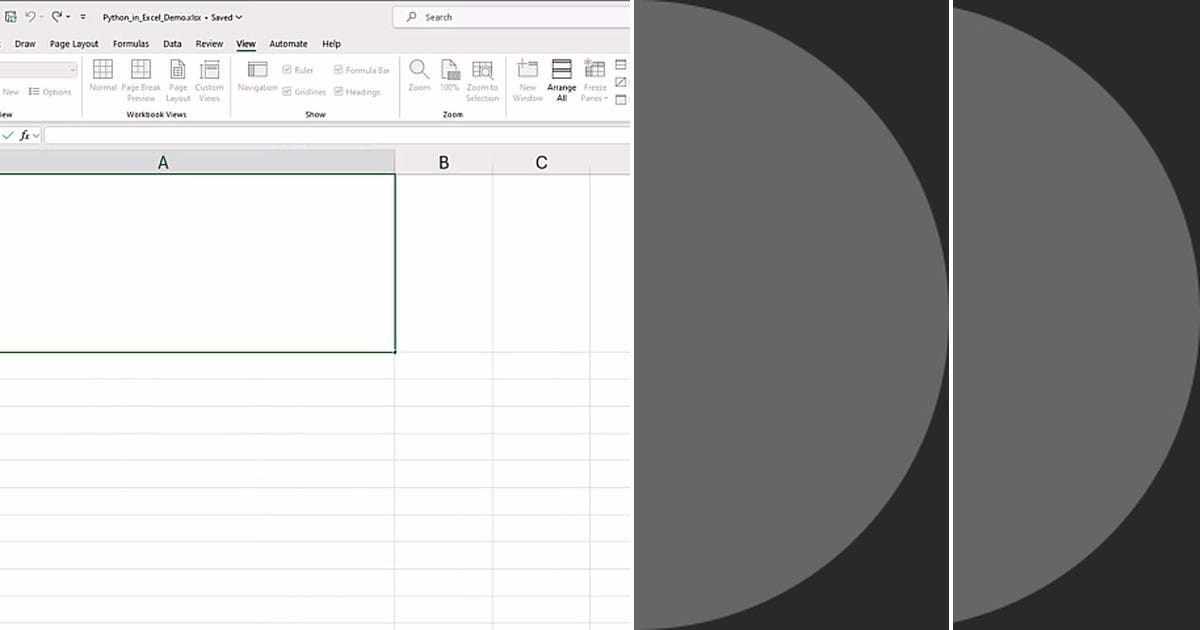Switch to Page Layout view
Viewport: 1200px width, 630px height.
click(177, 79)
